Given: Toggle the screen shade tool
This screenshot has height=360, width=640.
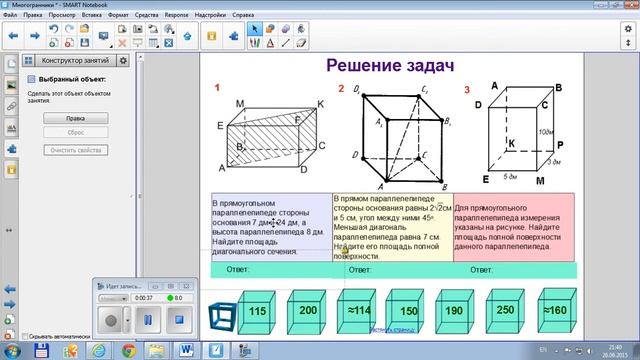Looking at the screenshot, I should 138,43.
